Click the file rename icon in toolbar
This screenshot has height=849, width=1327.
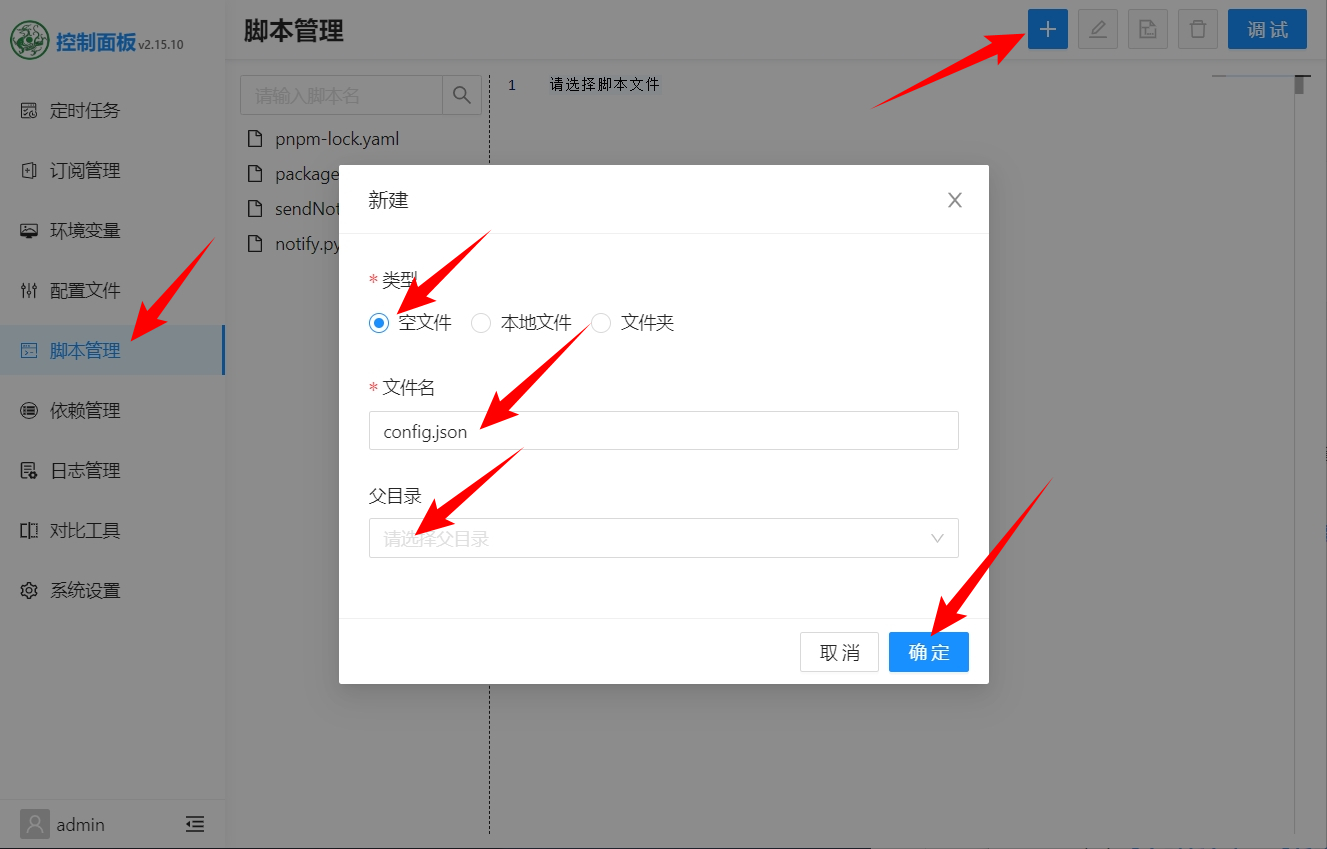click(1147, 29)
